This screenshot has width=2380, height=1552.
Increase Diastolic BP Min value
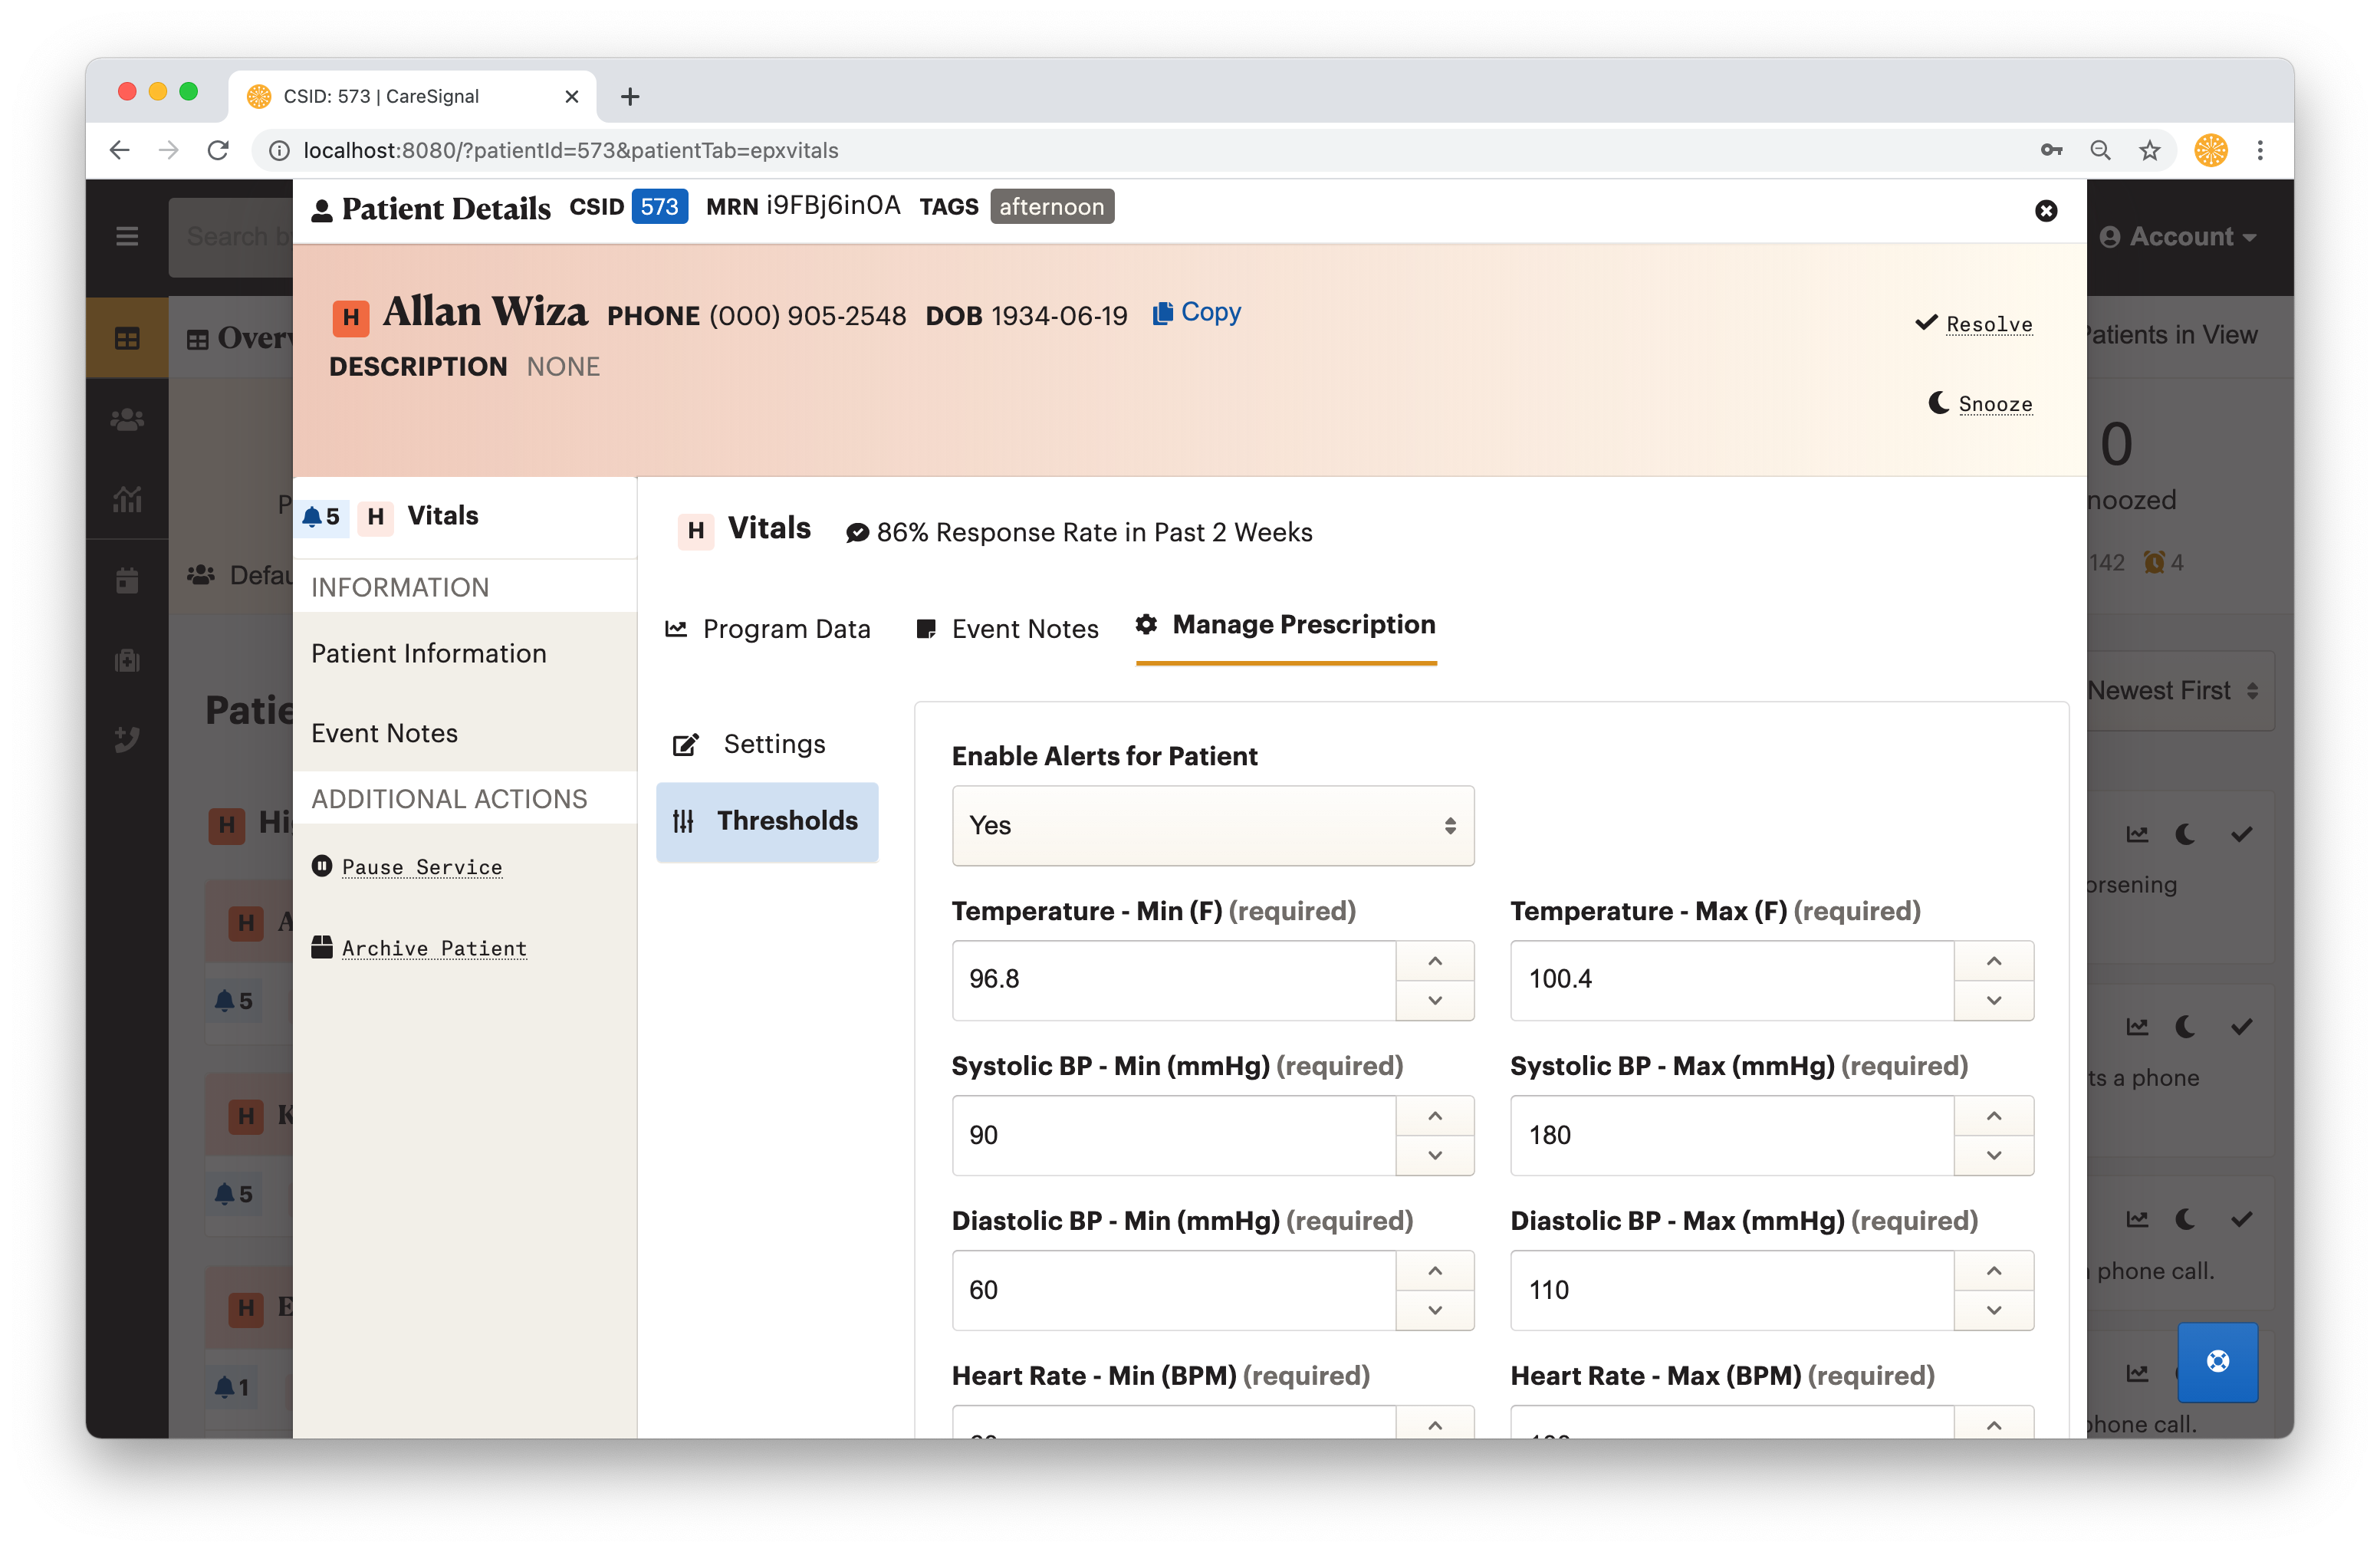coord(1435,1271)
